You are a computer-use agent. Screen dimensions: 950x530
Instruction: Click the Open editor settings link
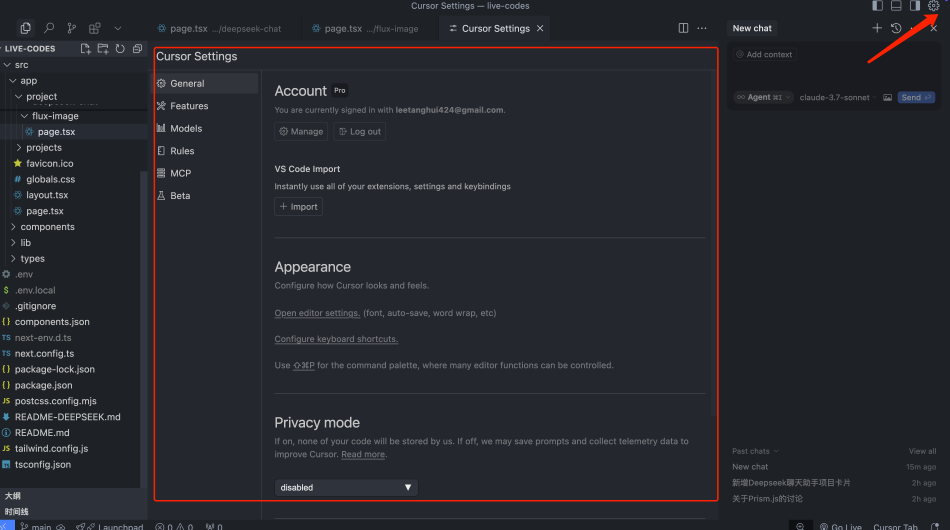click(317, 313)
